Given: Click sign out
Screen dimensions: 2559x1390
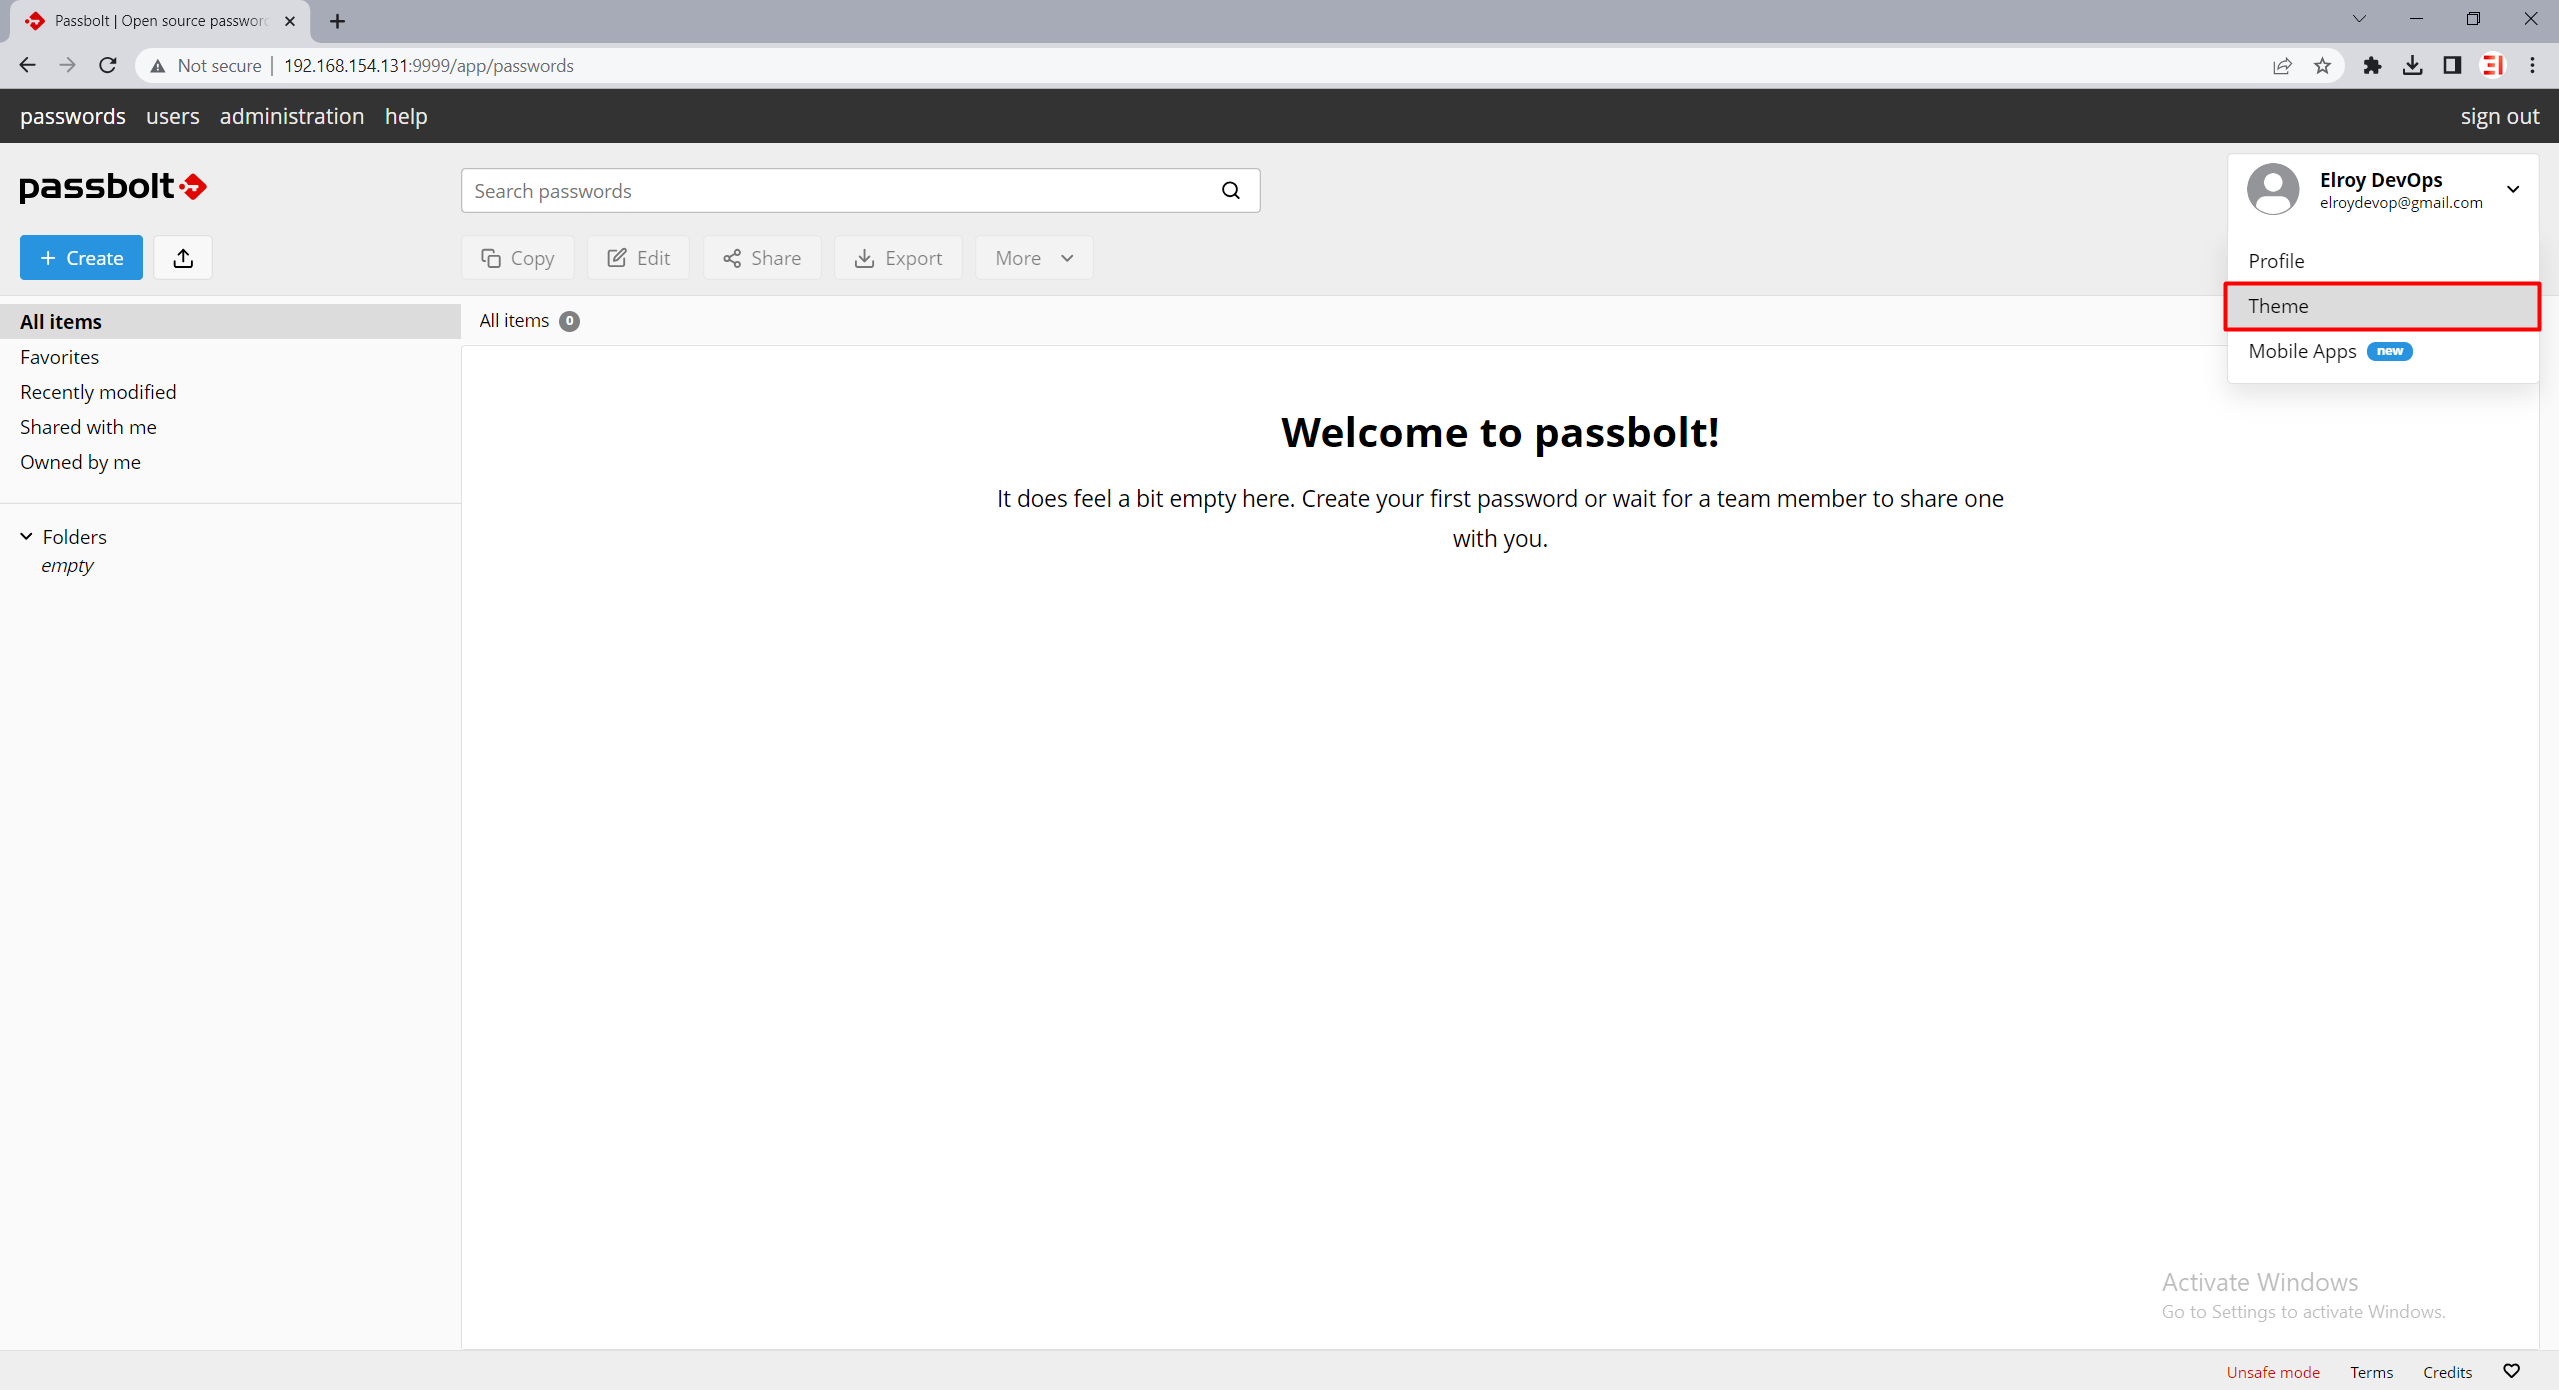Looking at the screenshot, I should [2500, 117].
